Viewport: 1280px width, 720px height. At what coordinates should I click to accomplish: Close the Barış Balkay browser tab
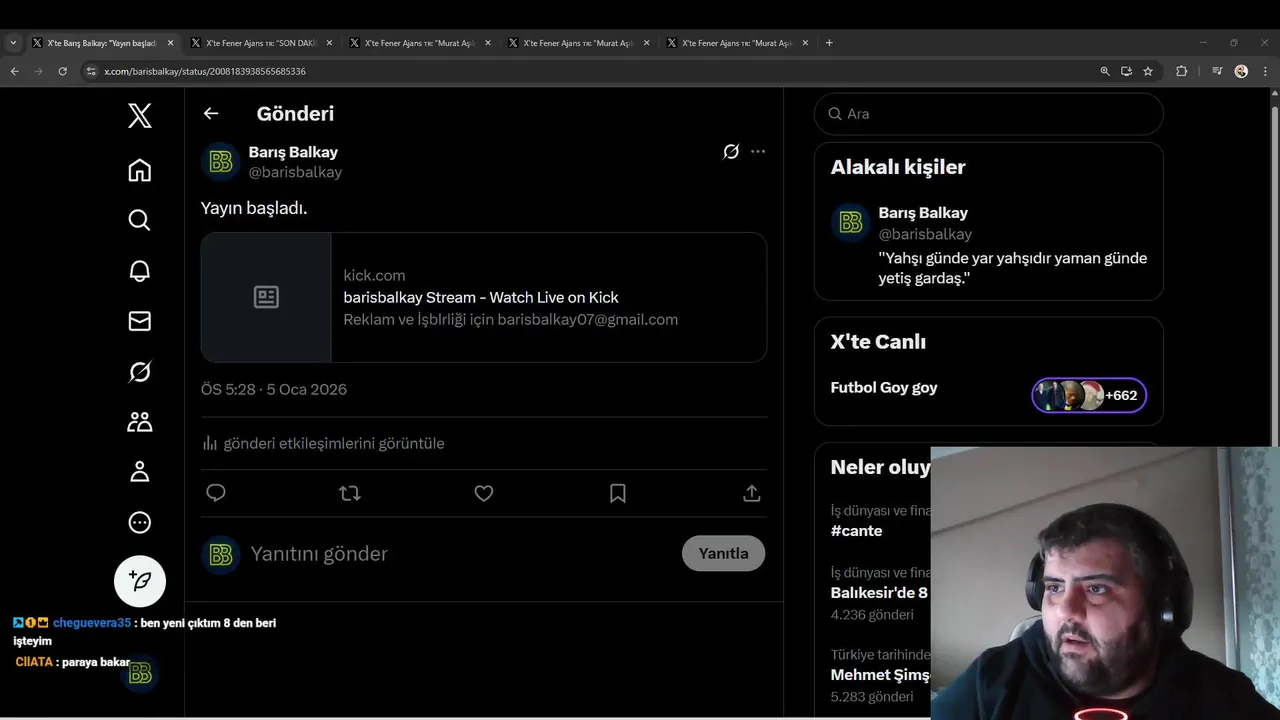tap(170, 43)
